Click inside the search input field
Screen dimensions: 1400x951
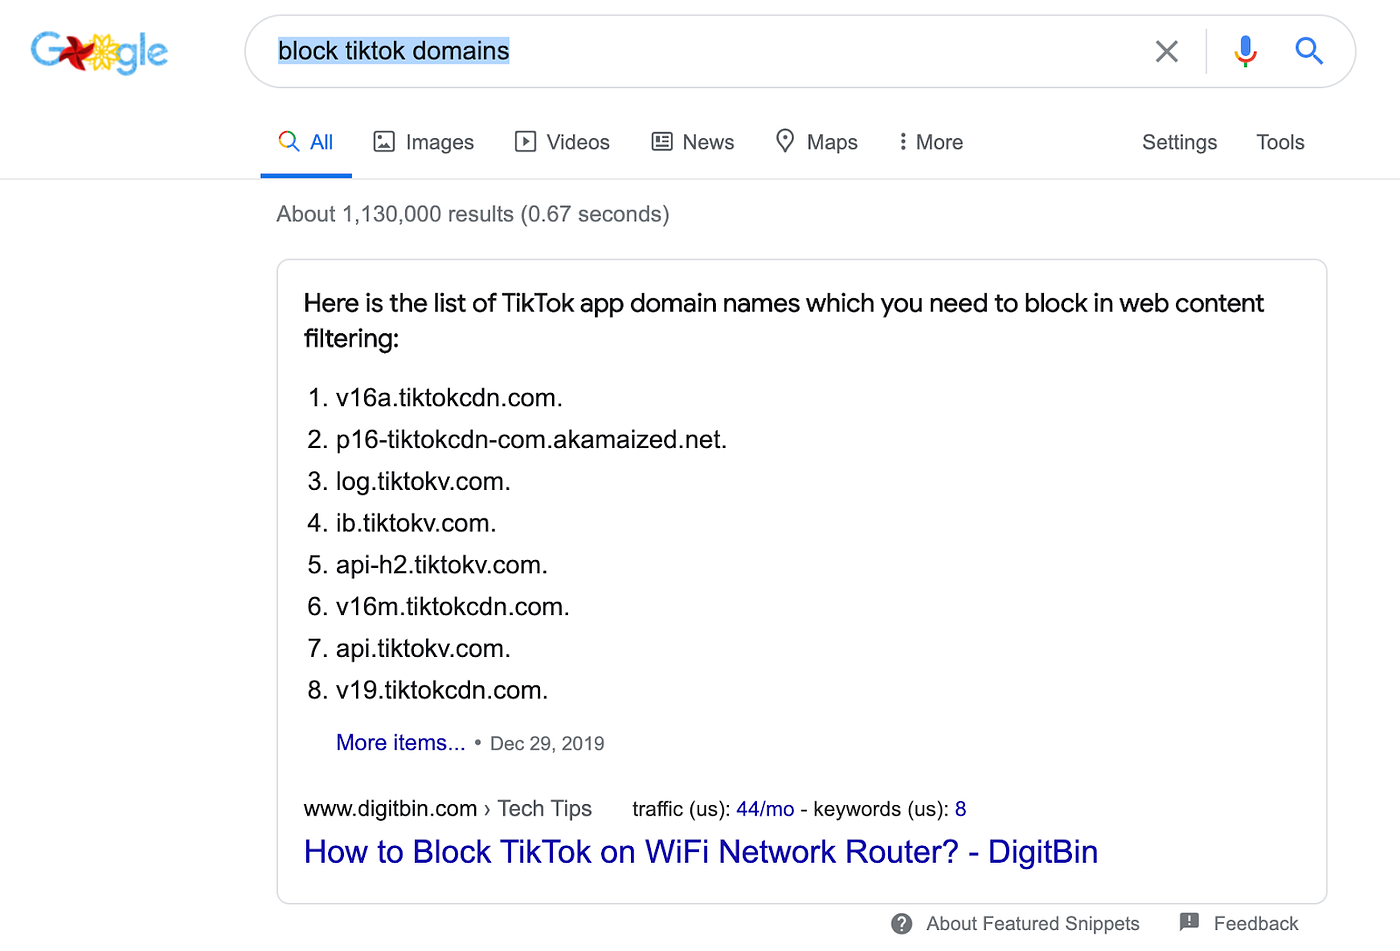click(700, 51)
